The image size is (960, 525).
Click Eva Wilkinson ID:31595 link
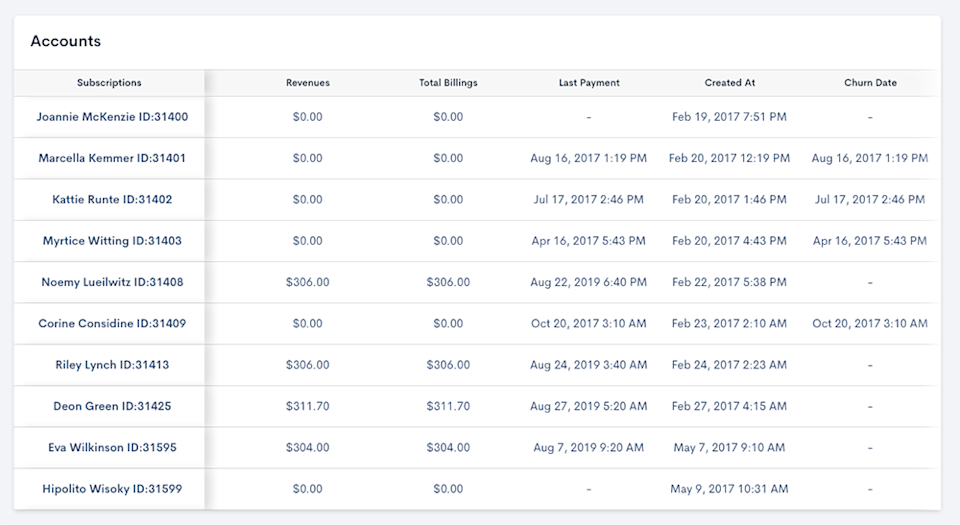click(112, 448)
